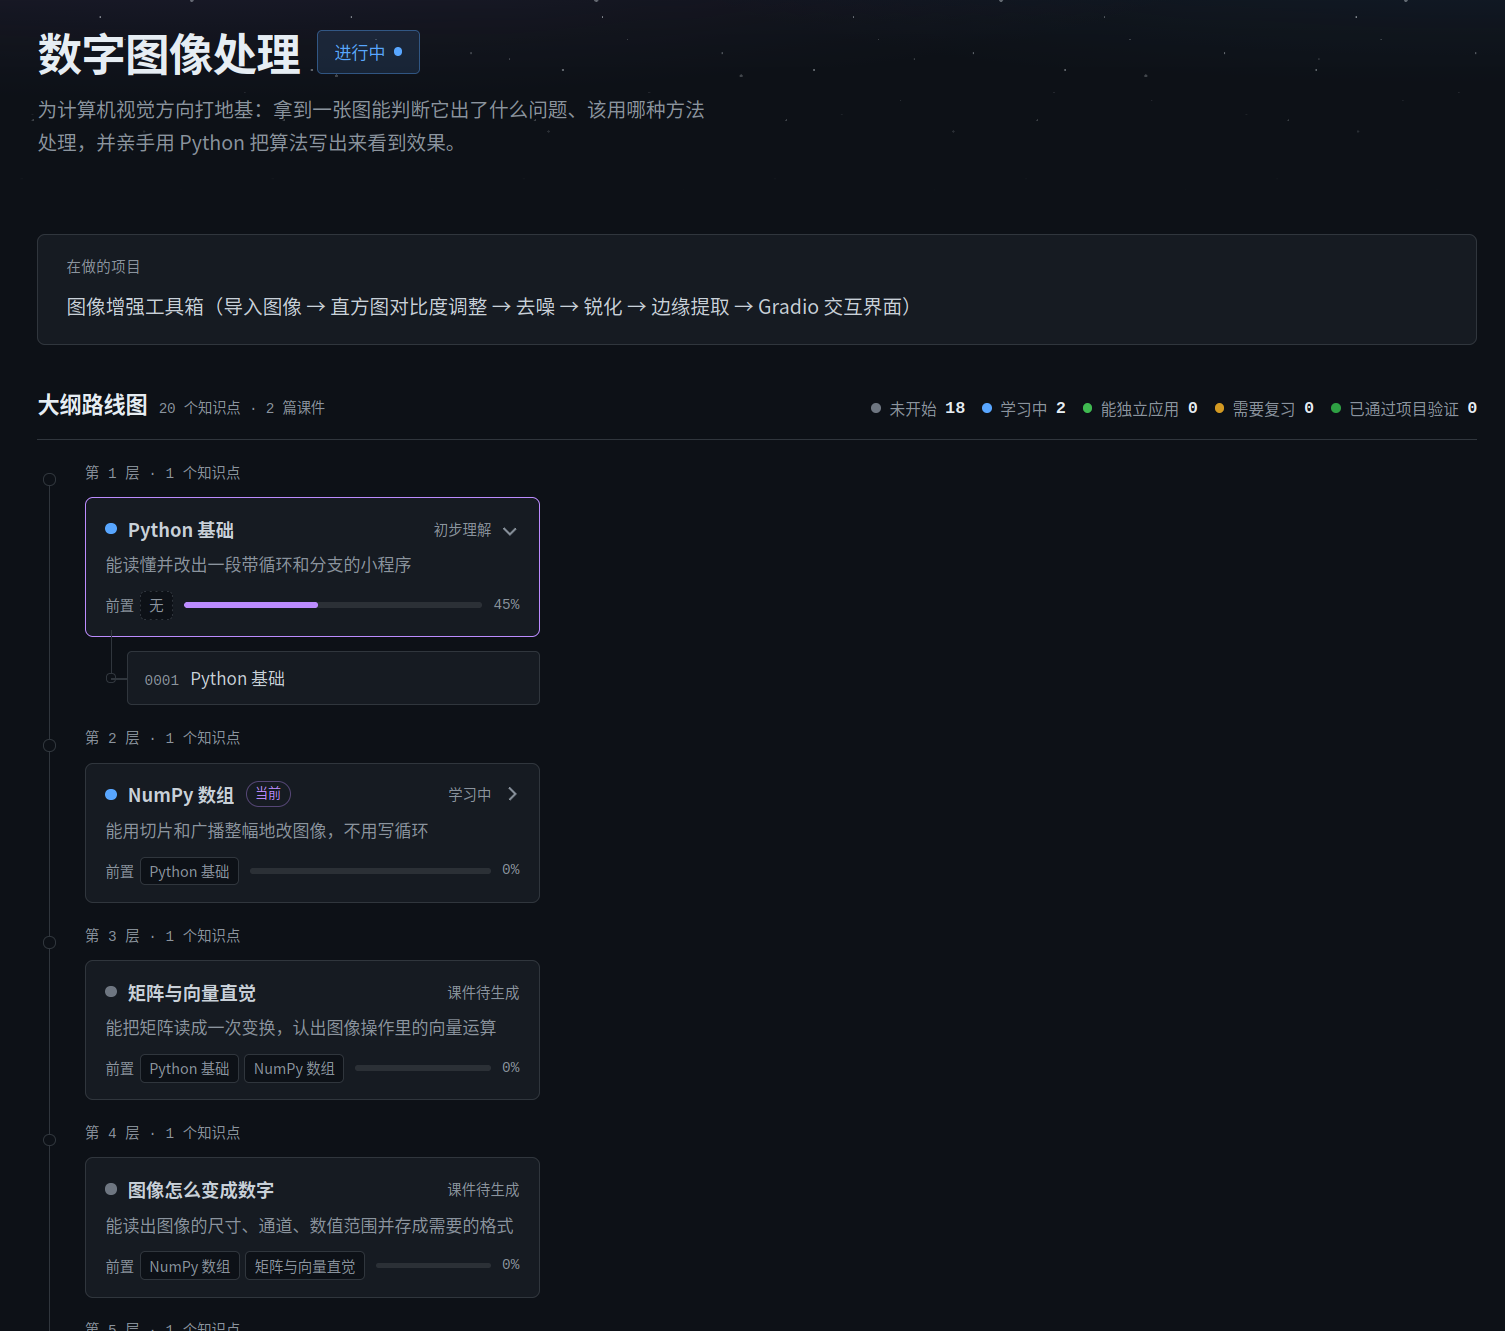This screenshot has height=1331, width=1505.
Task: Click Python 基础 prerequisite tag in NumPy 数组 card
Action: [189, 872]
